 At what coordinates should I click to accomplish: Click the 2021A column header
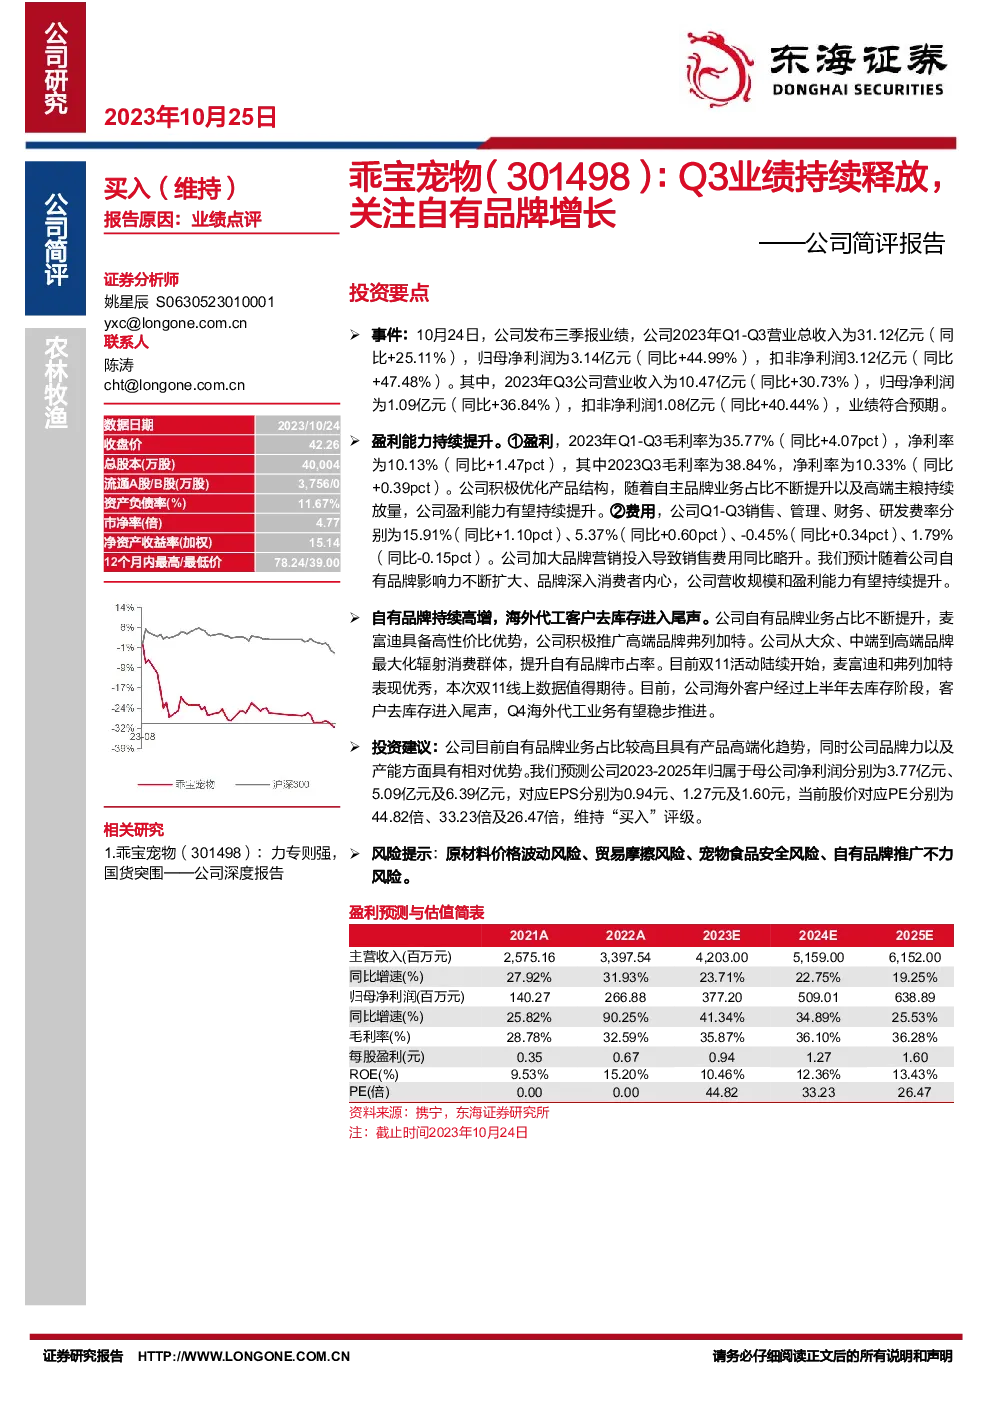[529, 935]
